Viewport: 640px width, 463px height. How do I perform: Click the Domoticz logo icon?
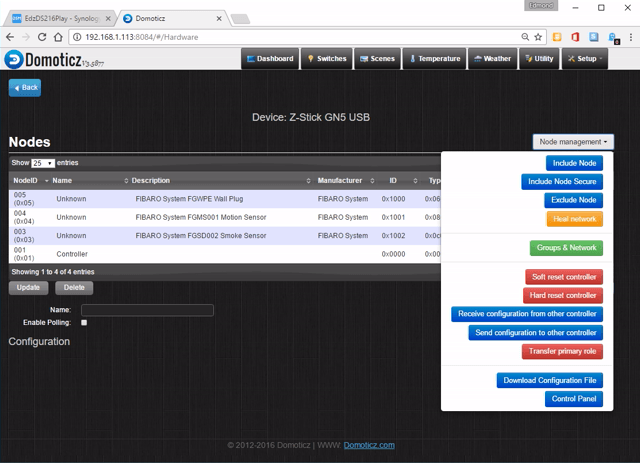pyautogui.click(x=13, y=59)
